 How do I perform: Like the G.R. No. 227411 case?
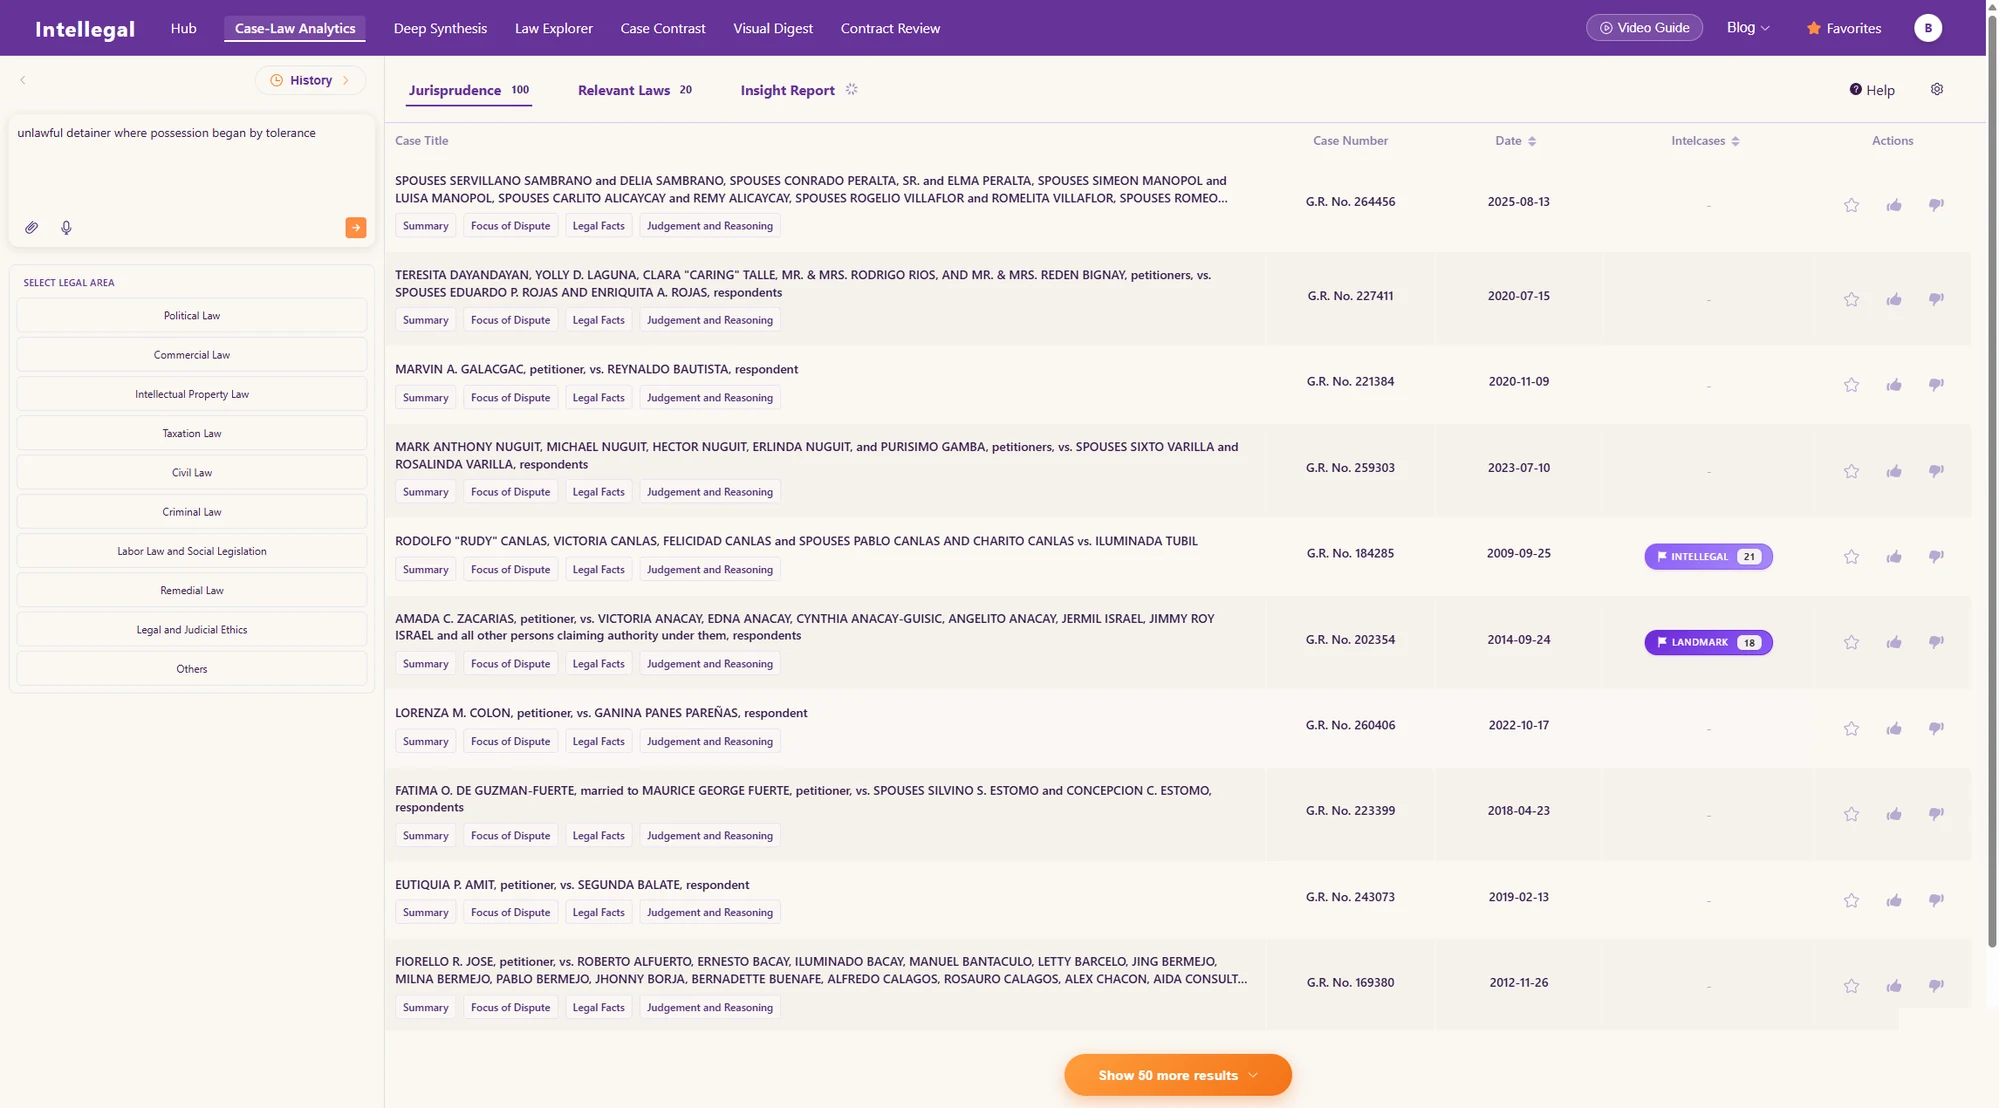(1894, 299)
